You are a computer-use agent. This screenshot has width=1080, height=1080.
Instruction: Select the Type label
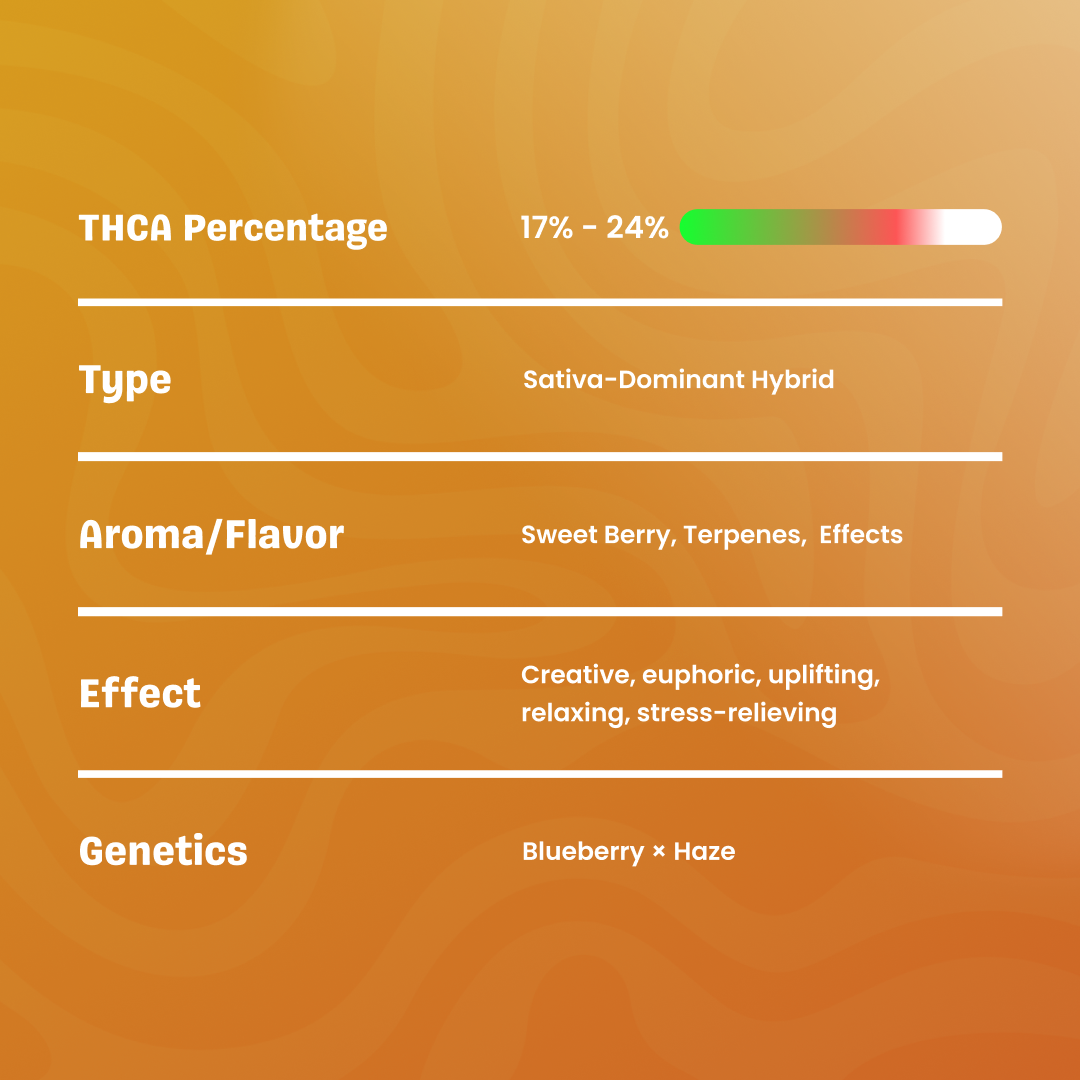tap(125, 382)
